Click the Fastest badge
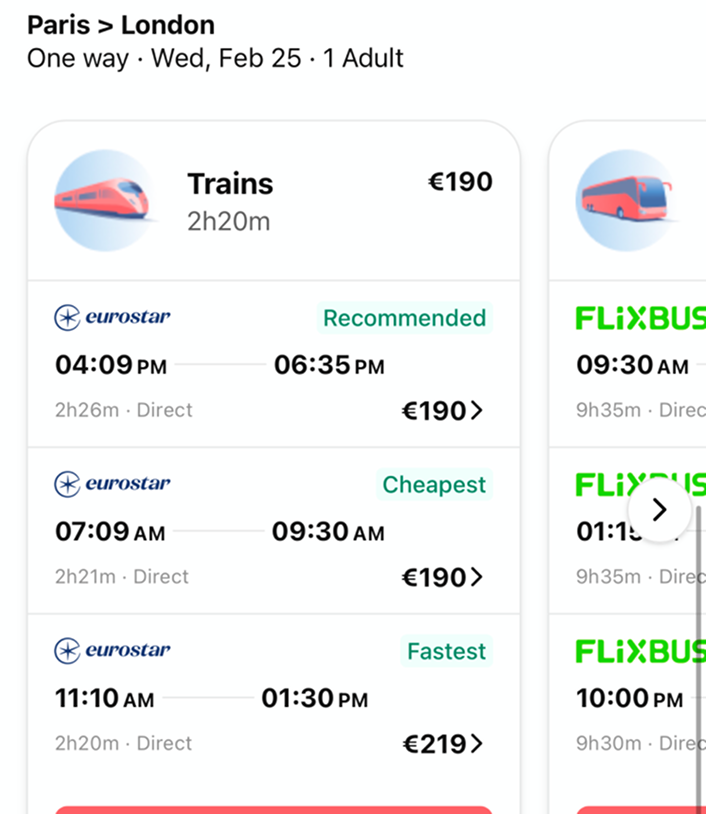 tap(446, 650)
